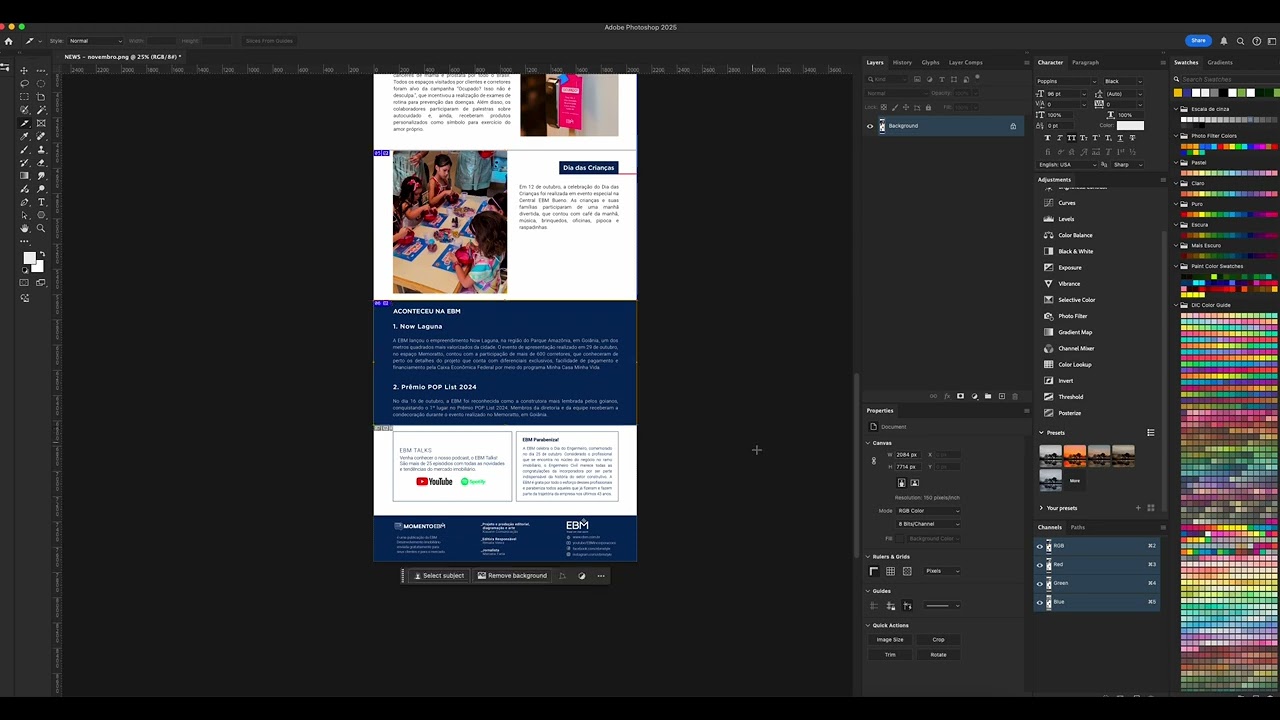Open ruler units dropdown showing Pixels
Viewport: 1280px width, 720px height.
[942, 571]
